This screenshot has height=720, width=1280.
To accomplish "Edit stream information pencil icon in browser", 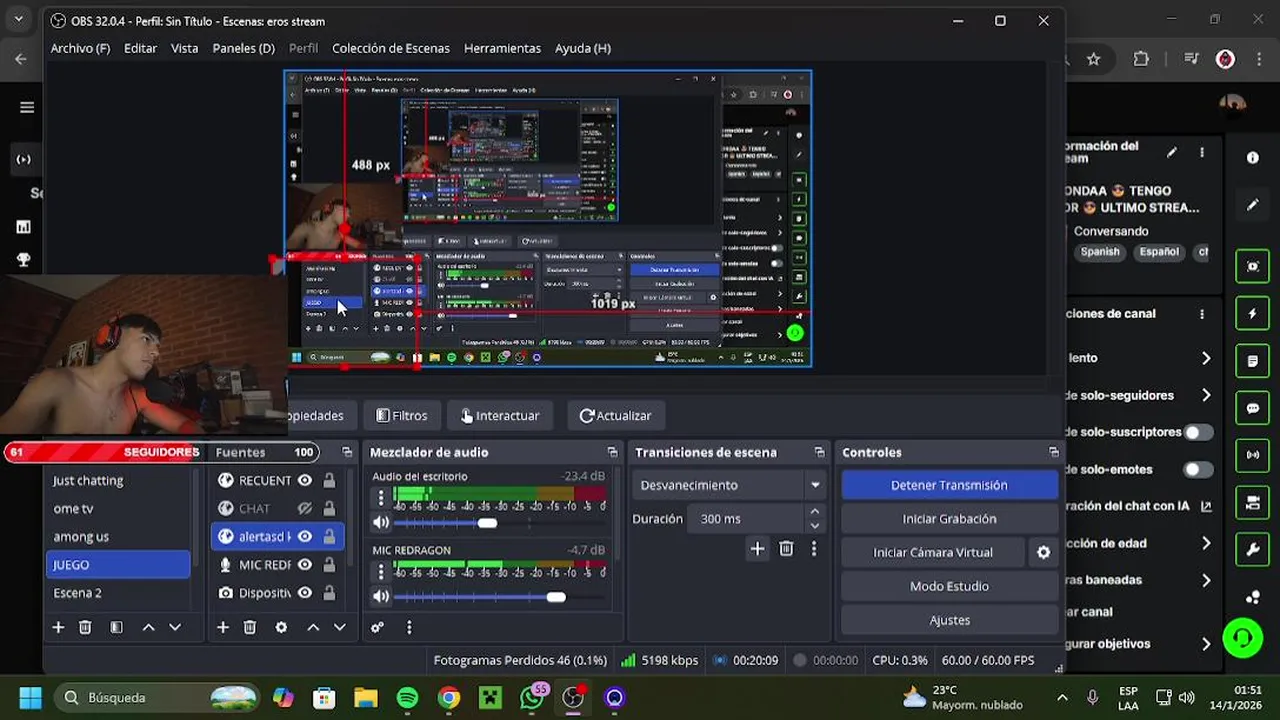I will [x=1172, y=152].
